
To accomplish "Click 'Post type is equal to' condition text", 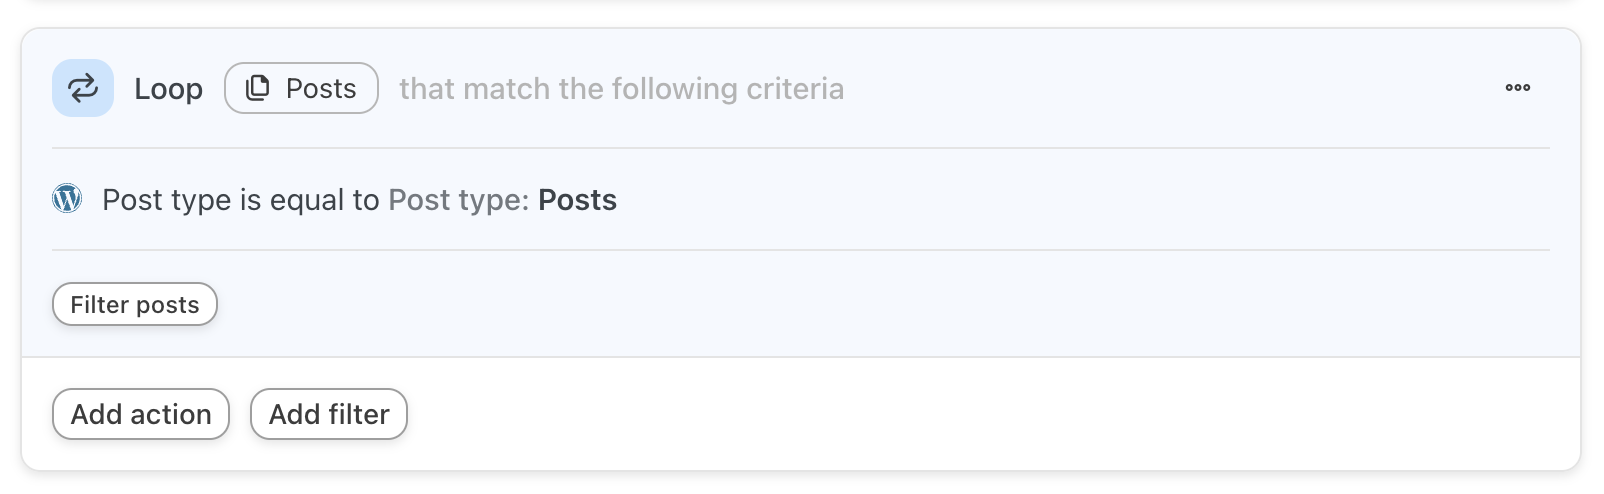I will 241,200.
